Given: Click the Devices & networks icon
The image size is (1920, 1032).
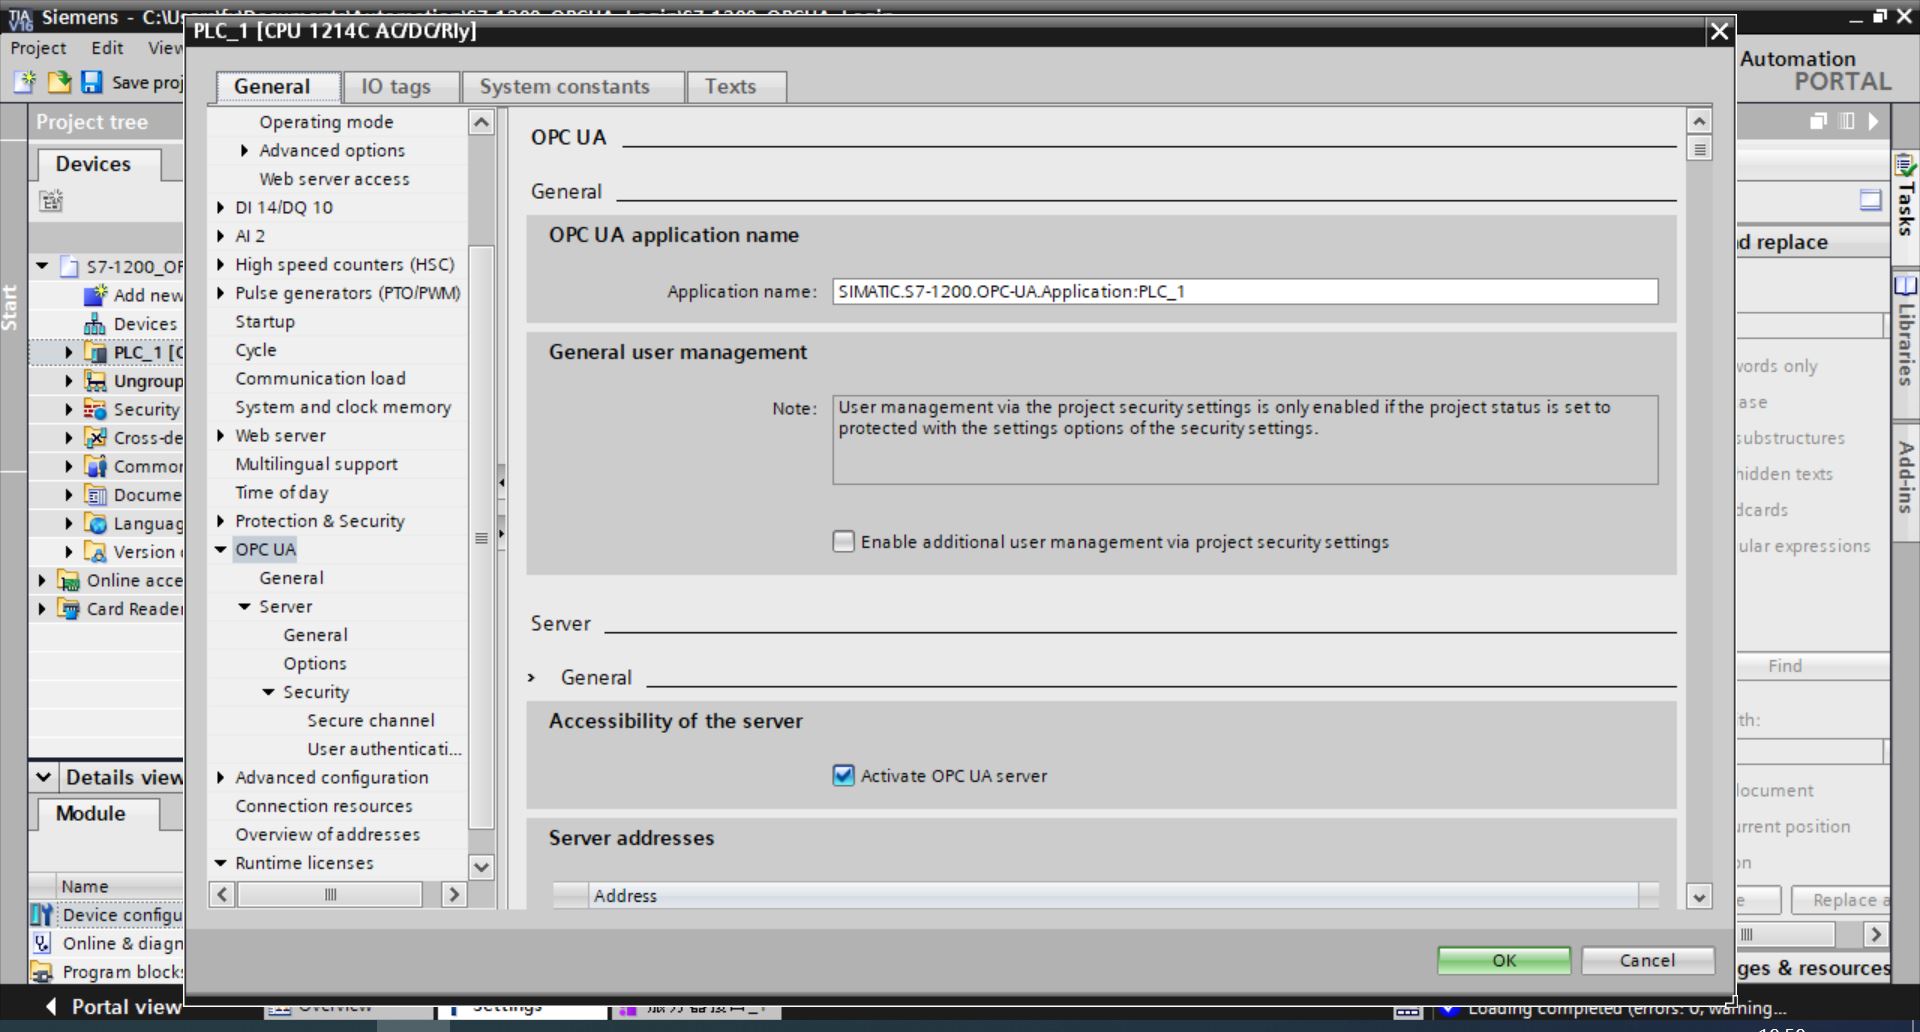Looking at the screenshot, I should [x=95, y=324].
